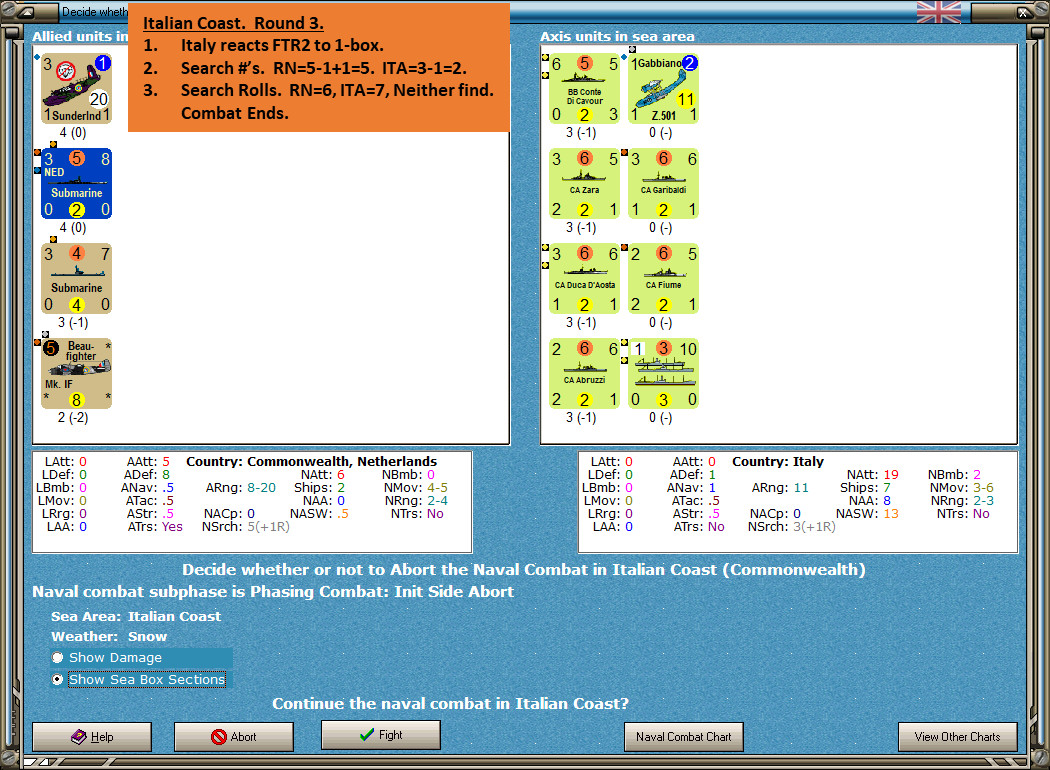Click Italy NAtt value 19

coord(891,475)
